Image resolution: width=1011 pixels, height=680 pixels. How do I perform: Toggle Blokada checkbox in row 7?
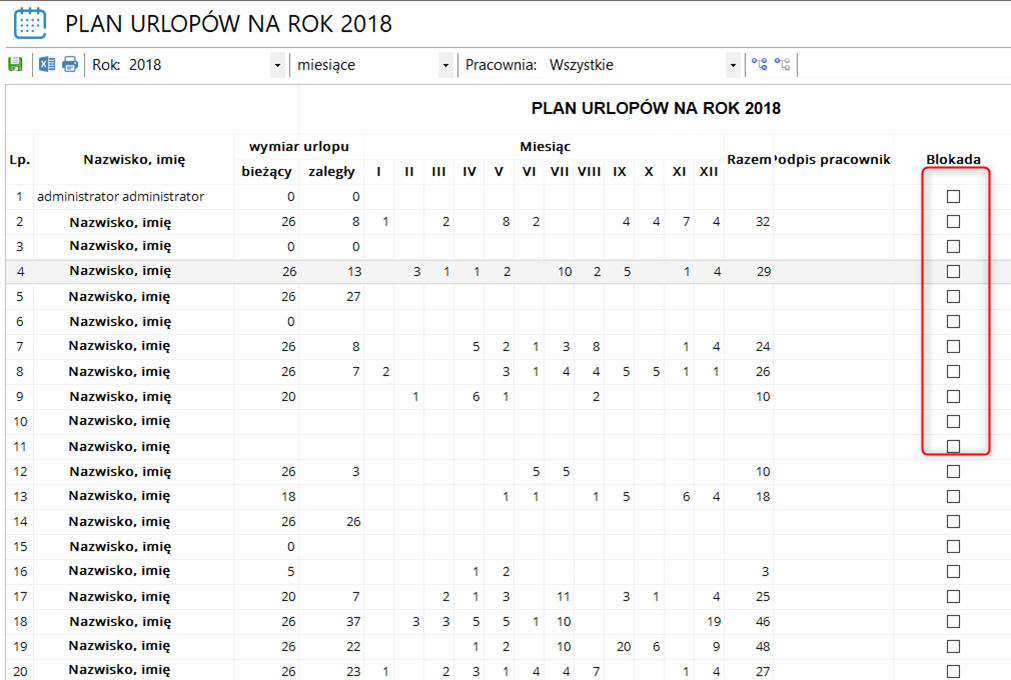point(953,346)
